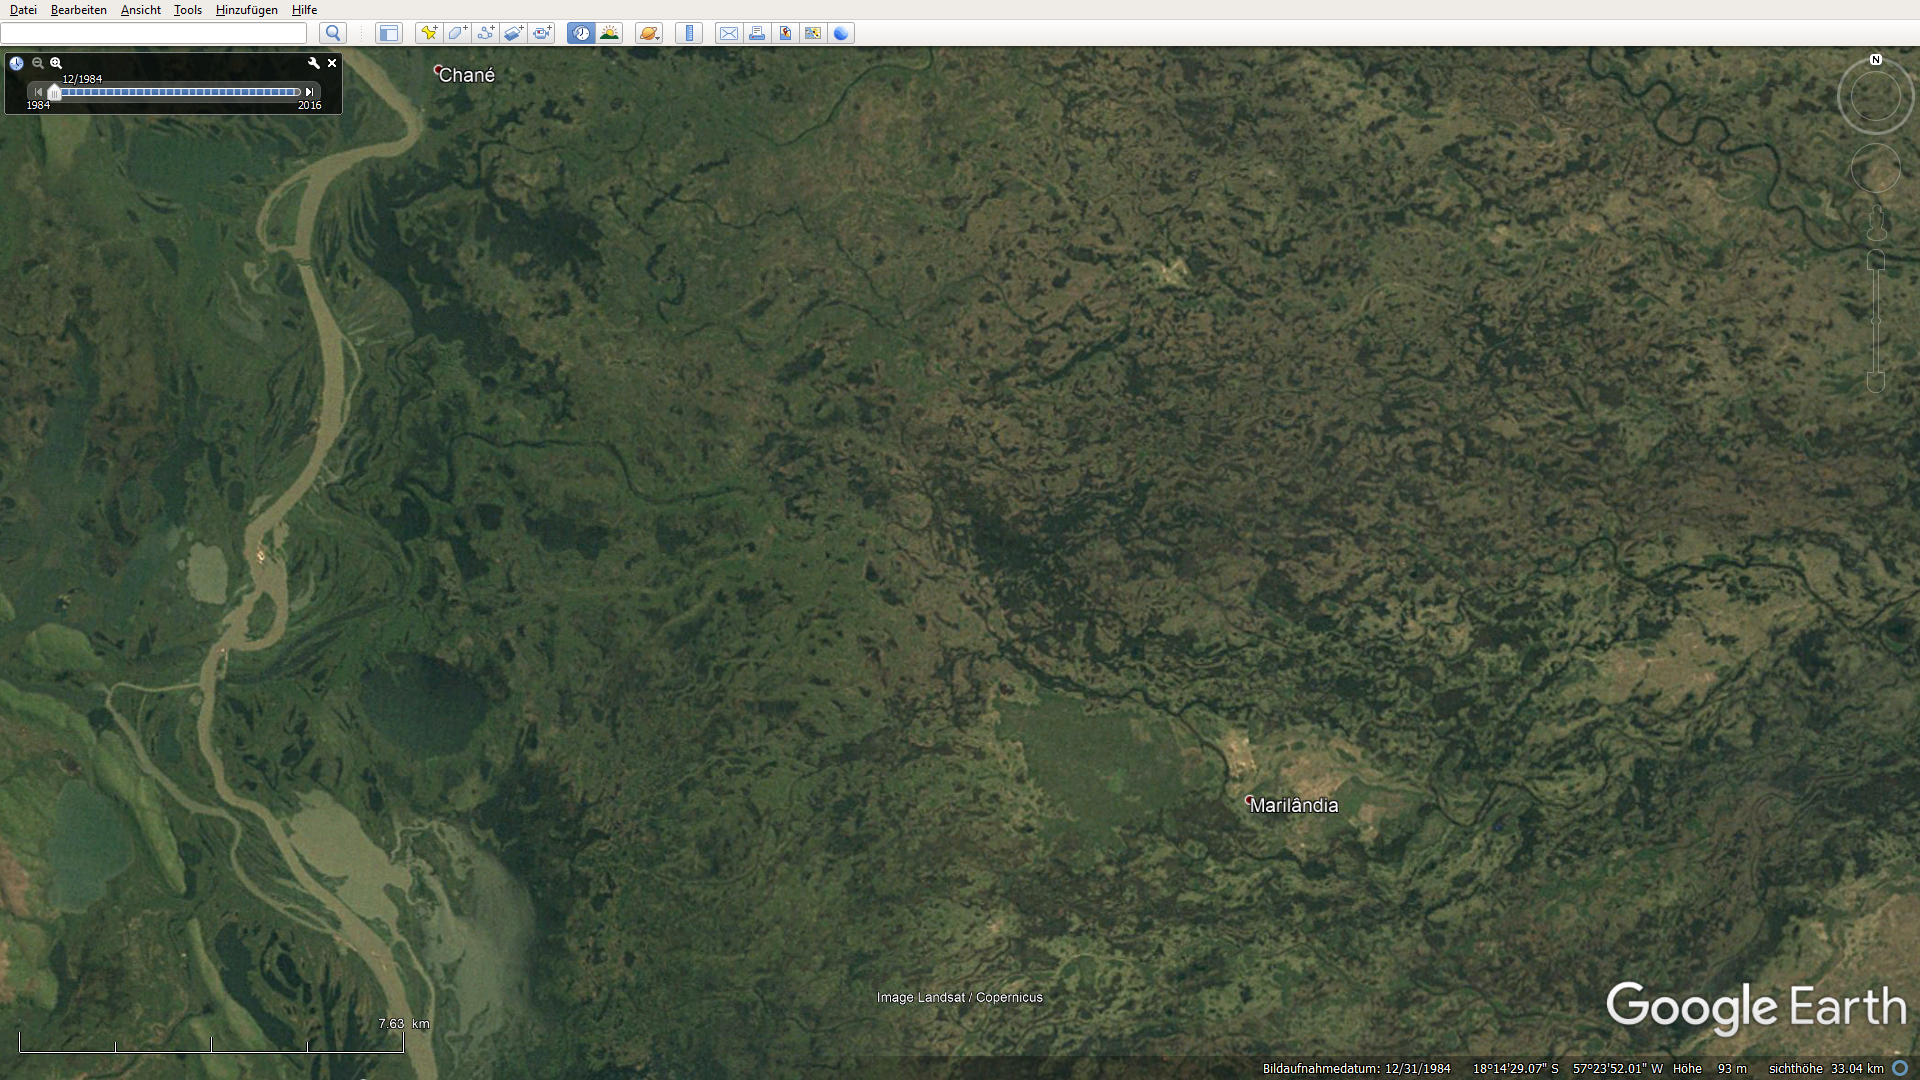Click the Email envelope icon
This screenshot has width=1920, height=1080.
click(729, 33)
